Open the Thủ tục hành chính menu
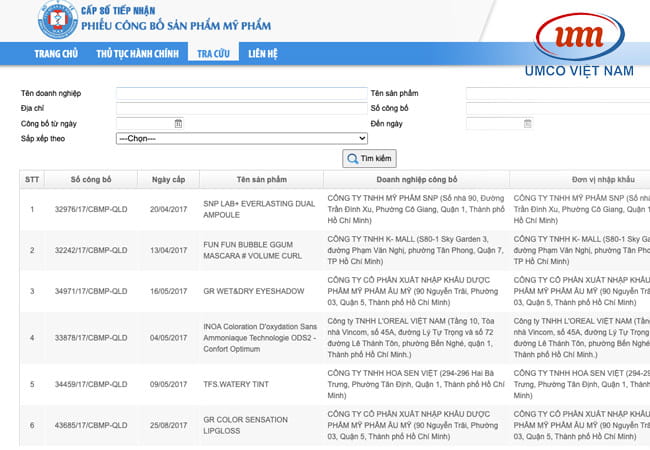This screenshot has width=650, height=450. click(x=137, y=53)
